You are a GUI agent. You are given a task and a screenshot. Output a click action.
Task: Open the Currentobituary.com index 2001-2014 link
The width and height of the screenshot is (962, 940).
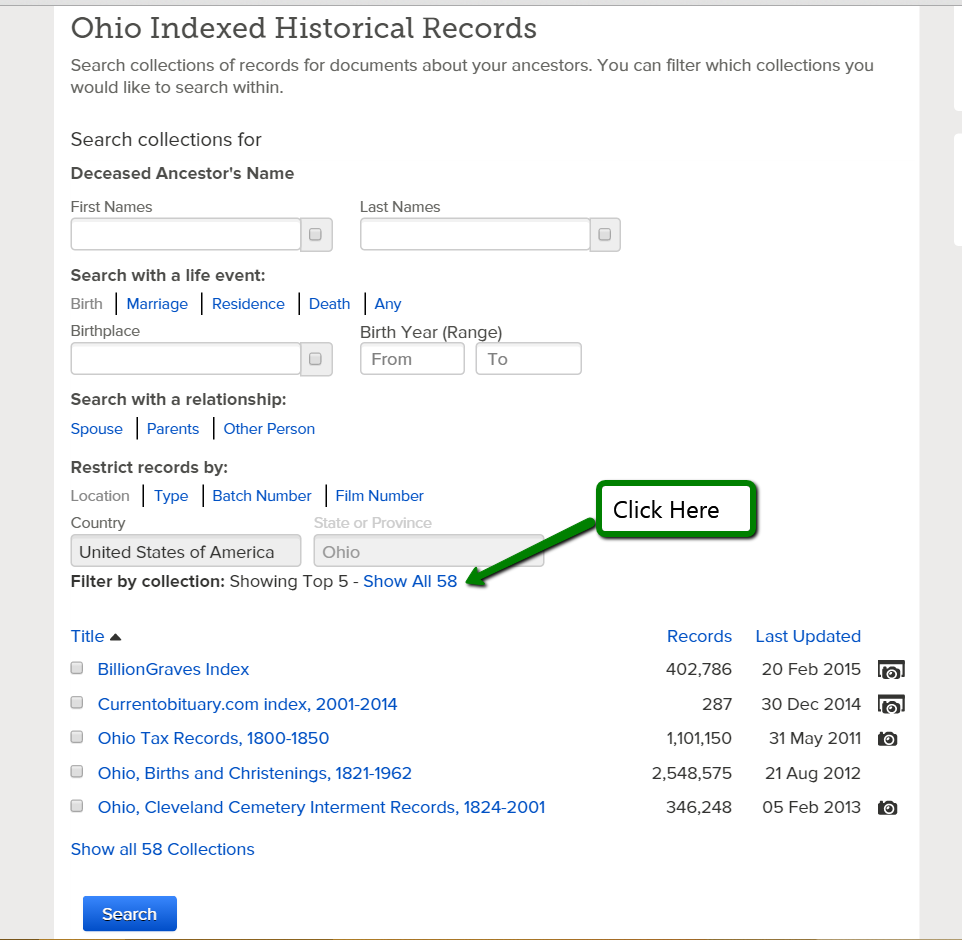pyautogui.click(x=246, y=704)
